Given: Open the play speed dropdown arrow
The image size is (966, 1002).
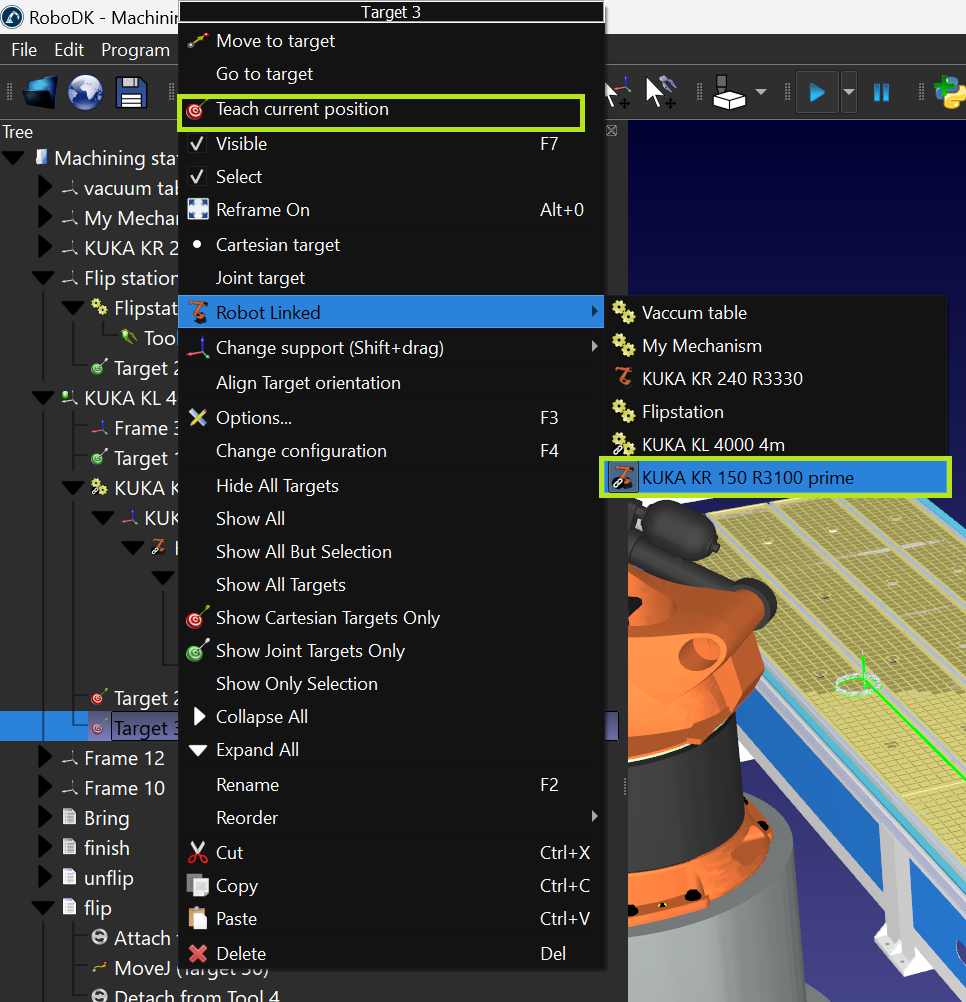Looking at the screenshot, I should (x=849, y=92).
